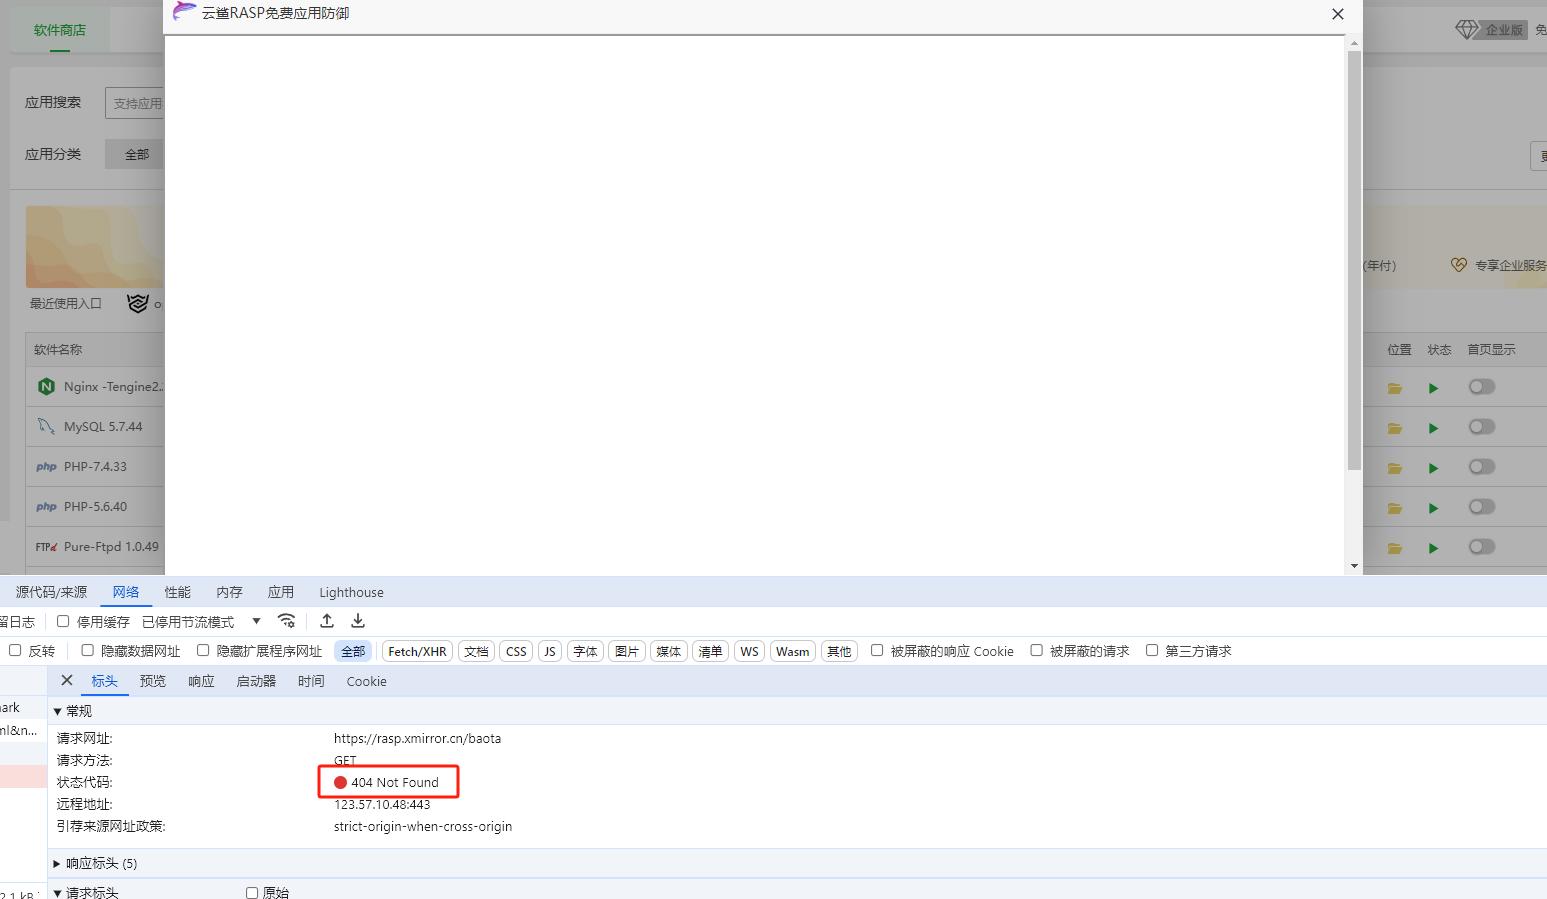Click the Pure-Ftpd row folder icon
This screenshot has width=1547, height=899.
1395,548
